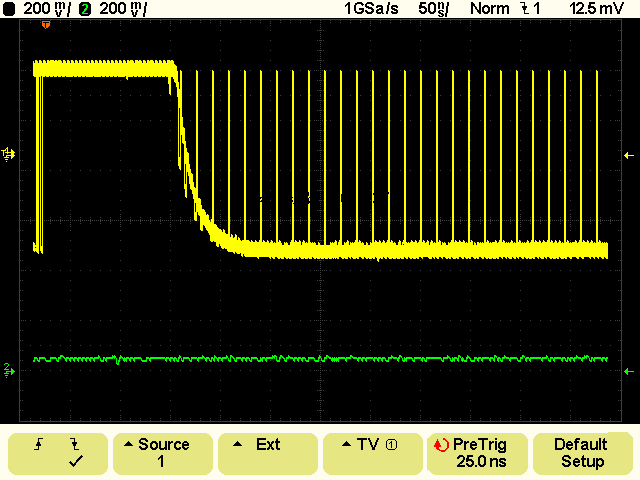
Task: Click the 12.5 mV trigger level readout
Action: click(x=596, y=9)
